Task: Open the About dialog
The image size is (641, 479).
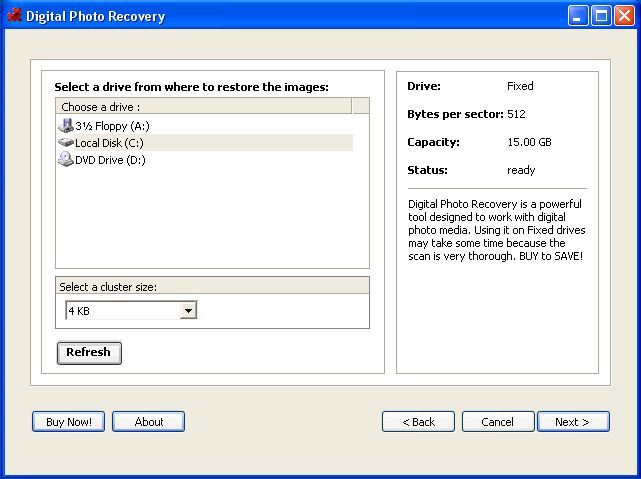Action: [x=148, y=421]
